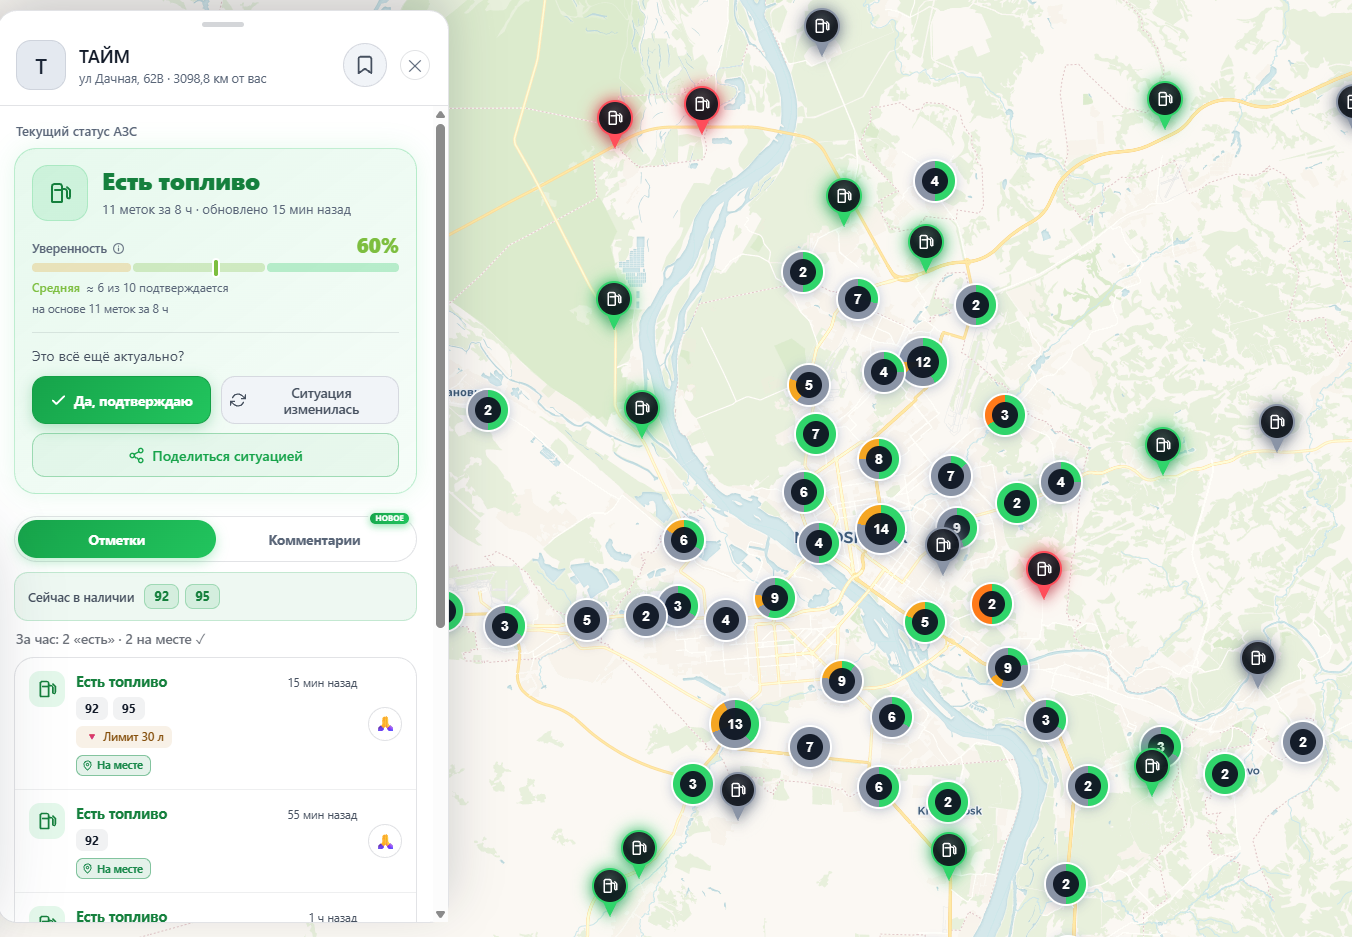Select the 95 chip in Сейчас в наличии
The image size is (1352, 937).
(202, 597)
